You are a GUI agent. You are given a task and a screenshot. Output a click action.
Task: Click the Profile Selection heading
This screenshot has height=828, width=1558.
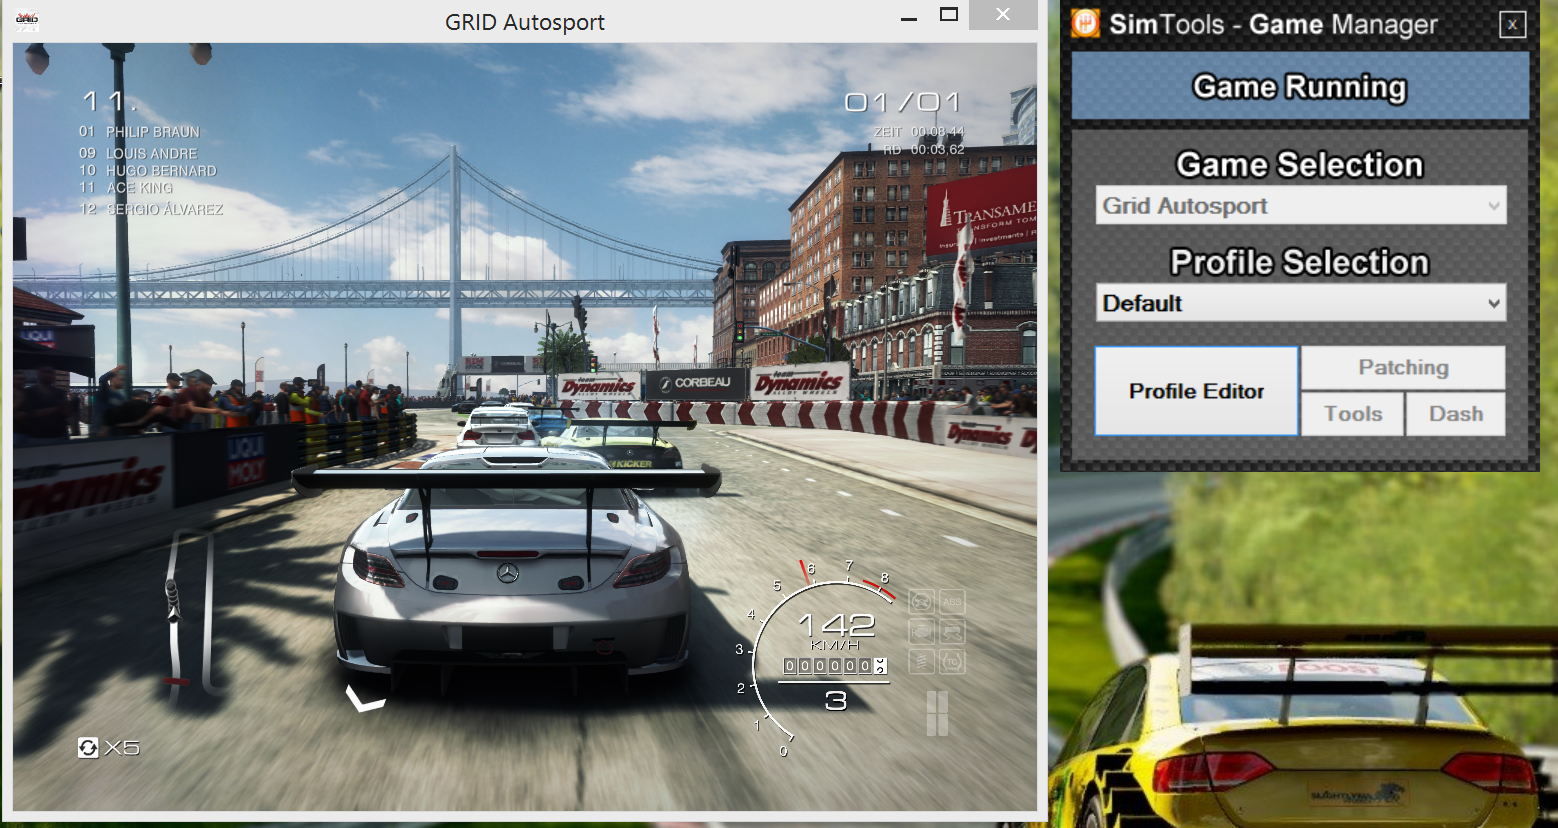[1300, 262]
